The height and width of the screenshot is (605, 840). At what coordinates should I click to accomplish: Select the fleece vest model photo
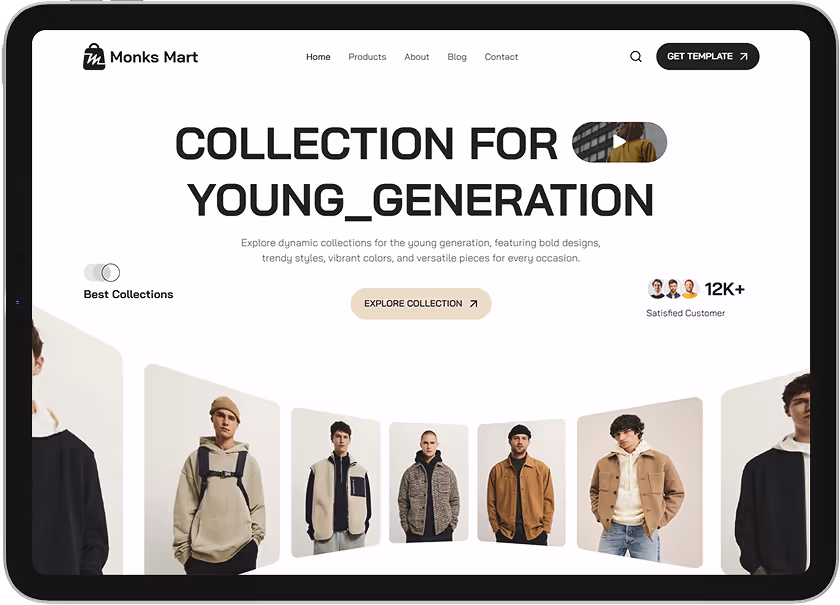[x=336, y=482]
